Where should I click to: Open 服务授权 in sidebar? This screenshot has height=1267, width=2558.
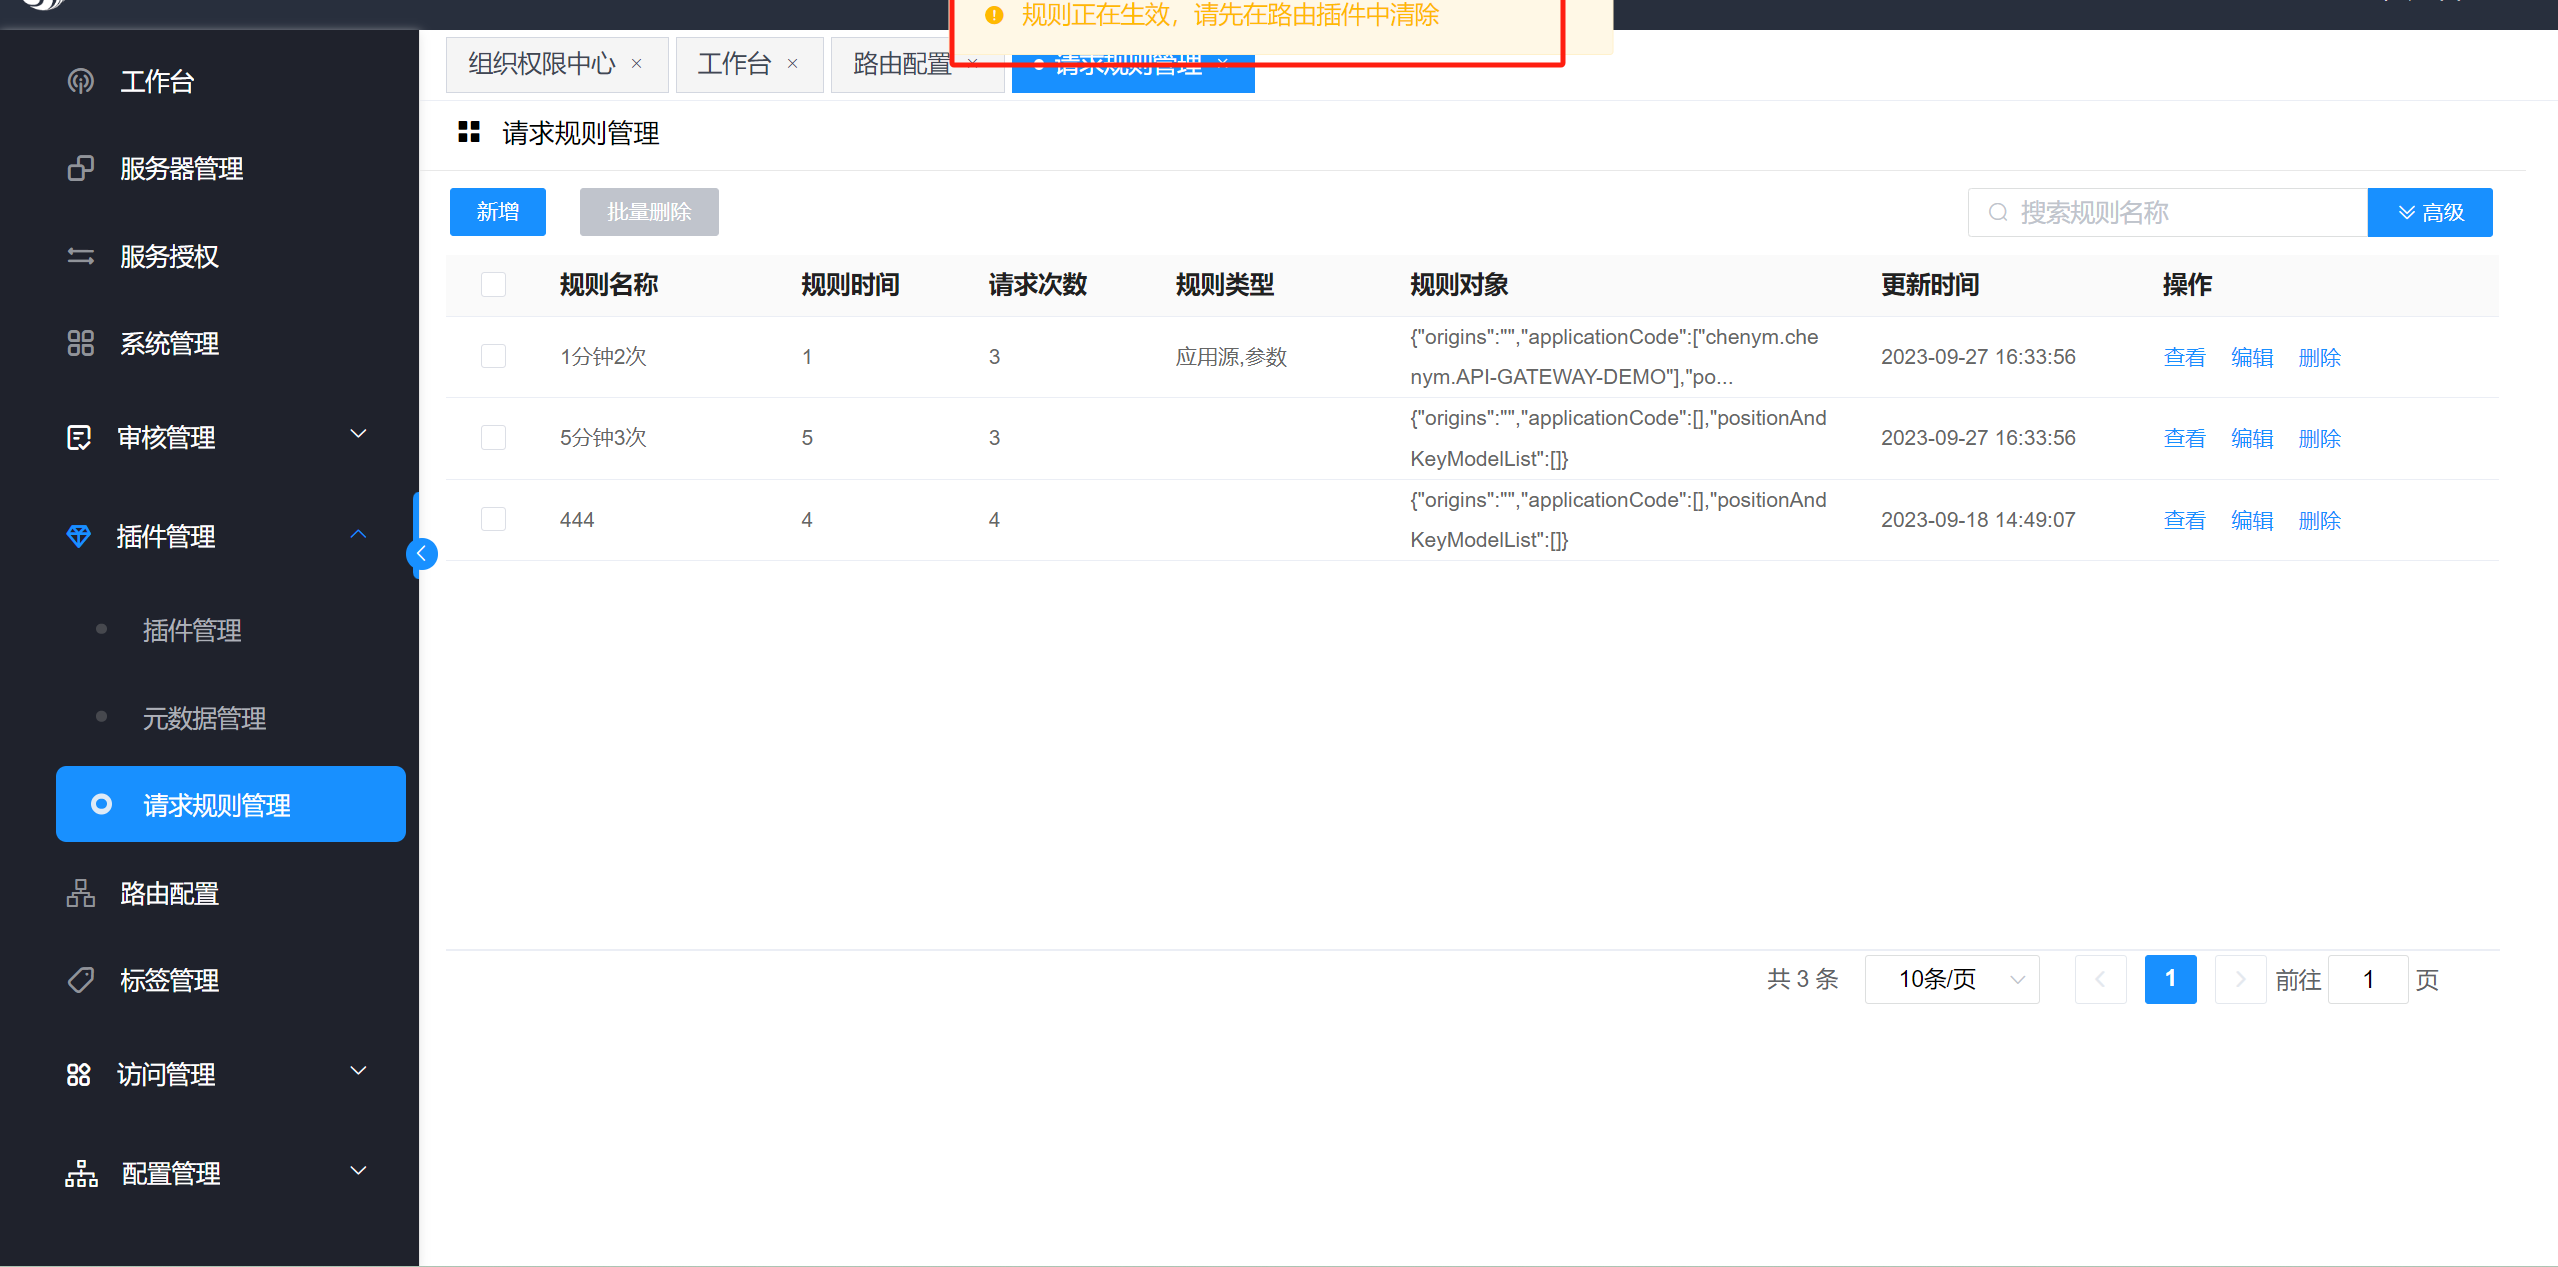[169, 256]
